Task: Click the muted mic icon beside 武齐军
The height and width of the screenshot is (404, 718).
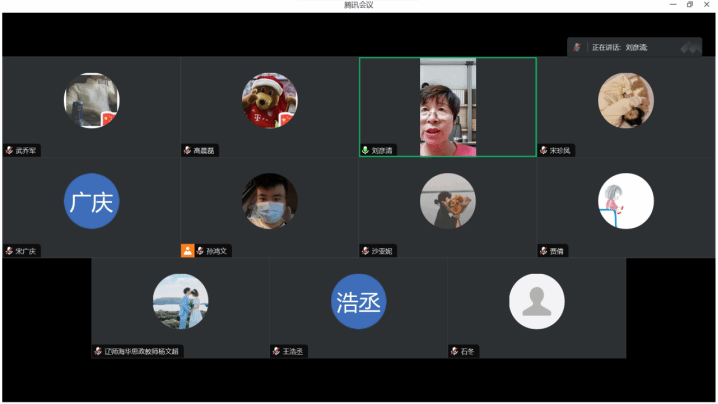Action: coord(9,151)
